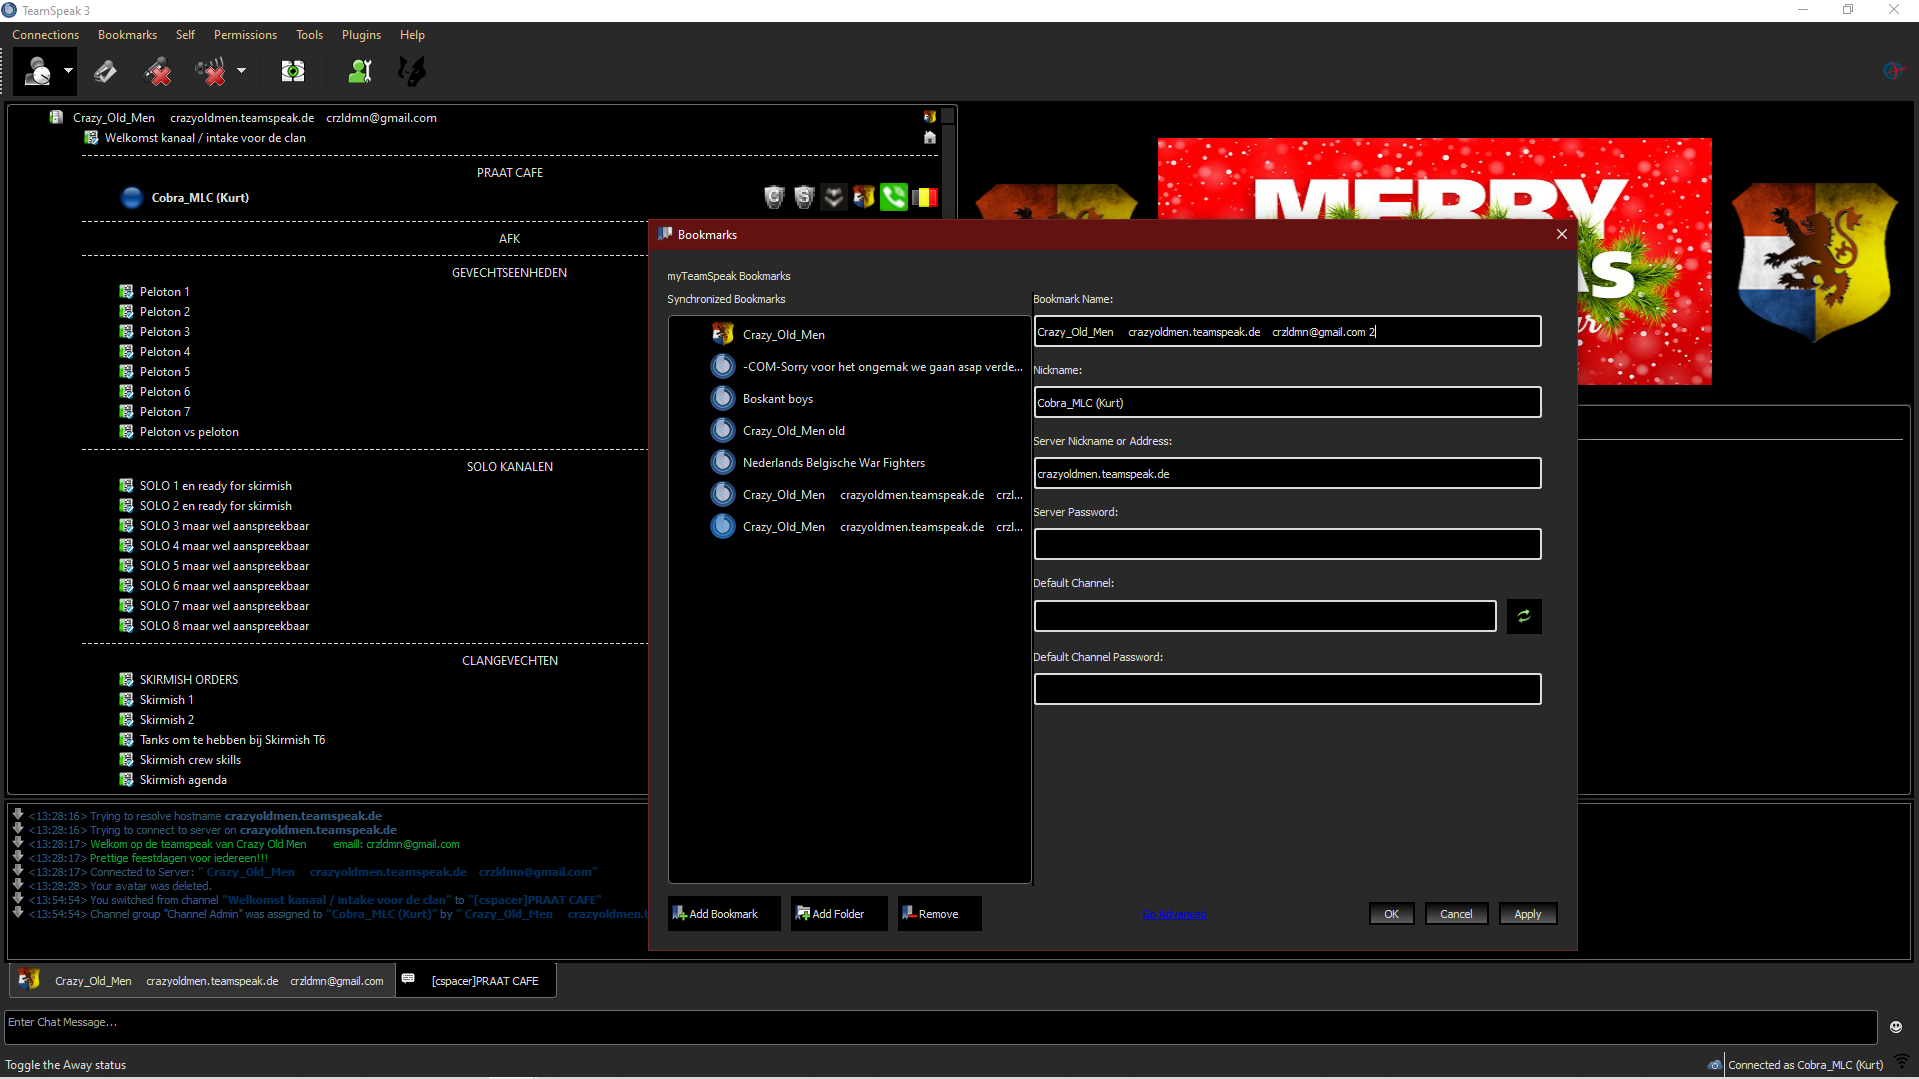Open the Go Advanced link
The image size is (1919, 1079).
(1174, 914)
